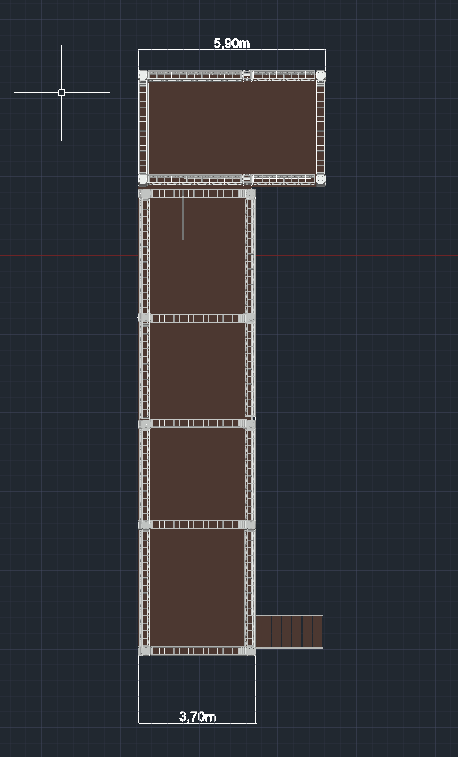Screen dimensions: 458x757
Task: Select the top truss of the wide platform
Action: [x=232, y=75]
